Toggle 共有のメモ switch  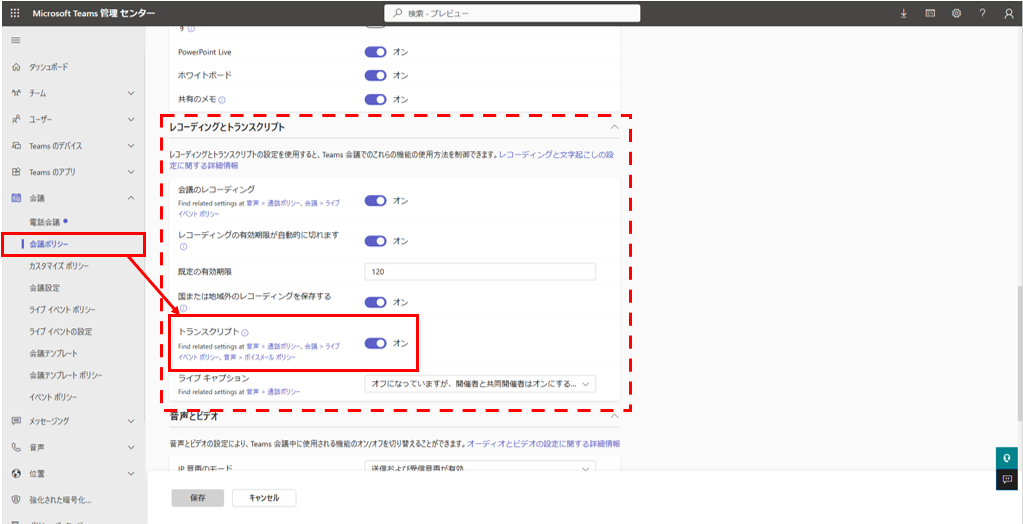click(376, 100)
